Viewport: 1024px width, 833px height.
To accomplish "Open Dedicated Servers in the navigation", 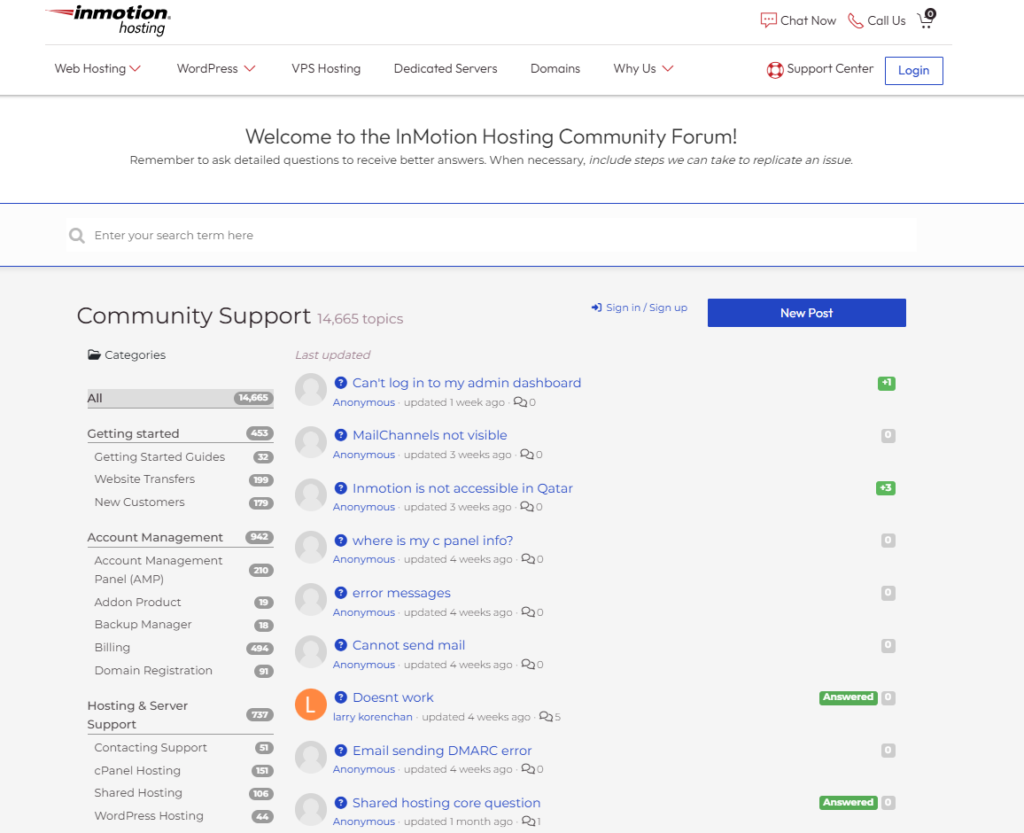I will 445,69.
